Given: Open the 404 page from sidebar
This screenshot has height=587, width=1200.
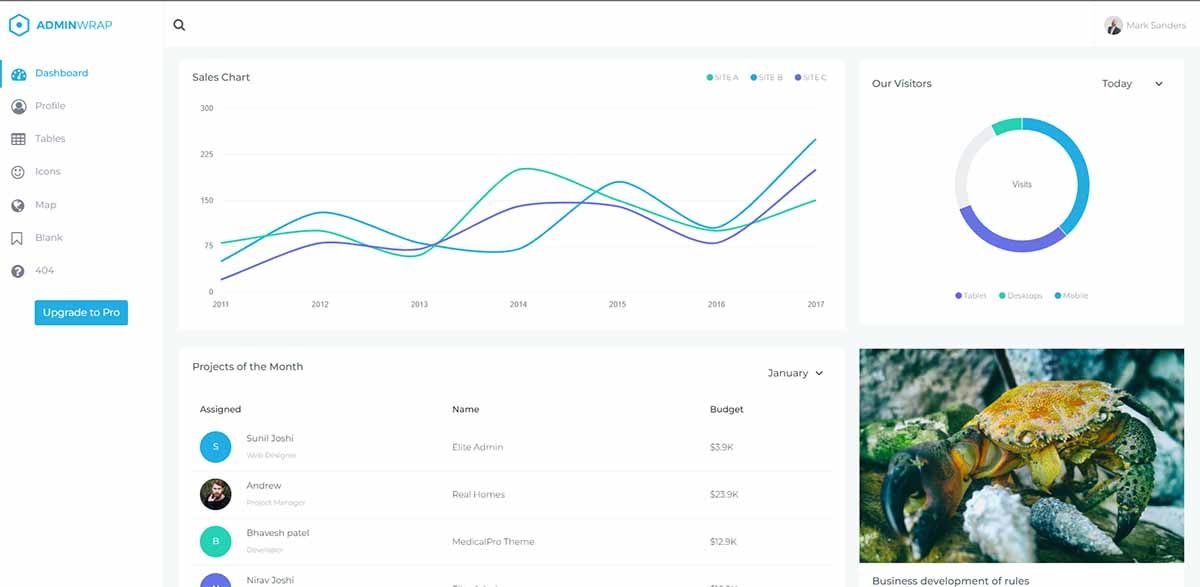Looking at the screenshot, I should (45, 270).
